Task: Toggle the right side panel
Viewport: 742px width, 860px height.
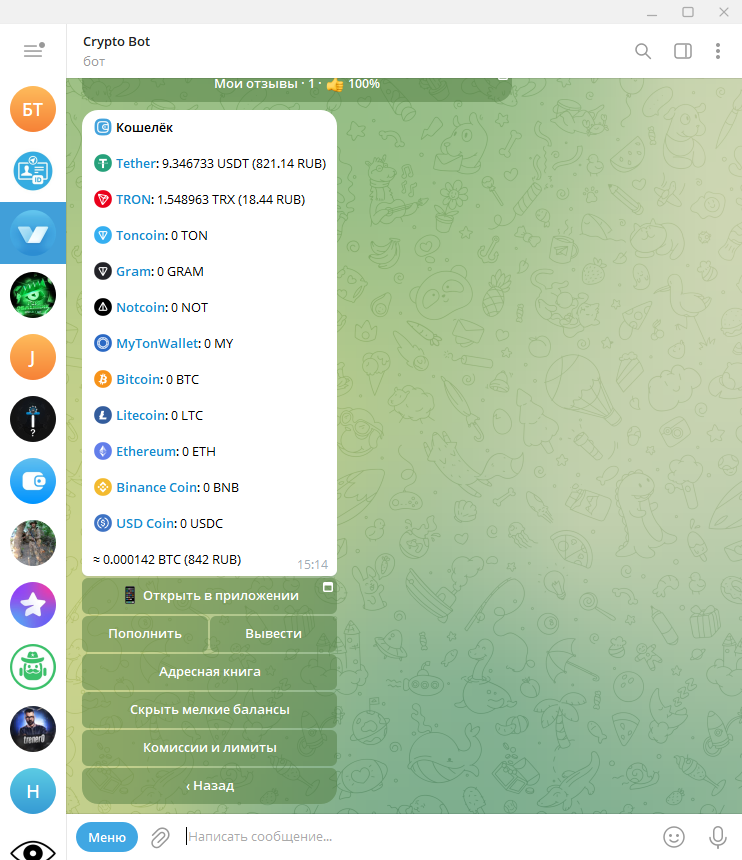Action: pos(683,51)
